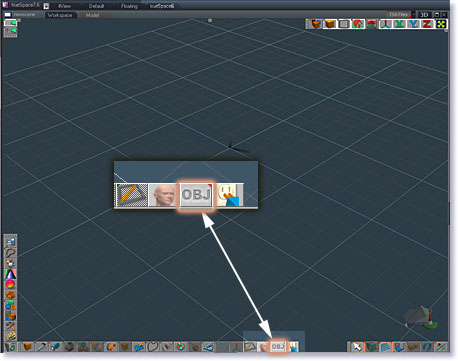Image resolution: width=458 pixels, height=361 pixels.
Task: Click the OBJ import icon in bottom toolbar
Action: coord(278,347)
